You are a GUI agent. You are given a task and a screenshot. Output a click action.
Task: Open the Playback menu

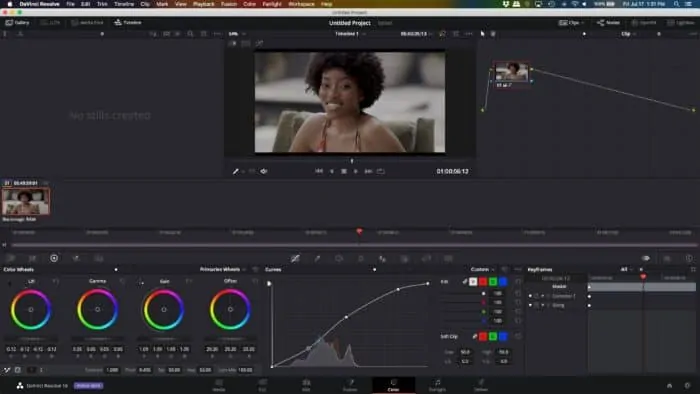pos(204,4)
